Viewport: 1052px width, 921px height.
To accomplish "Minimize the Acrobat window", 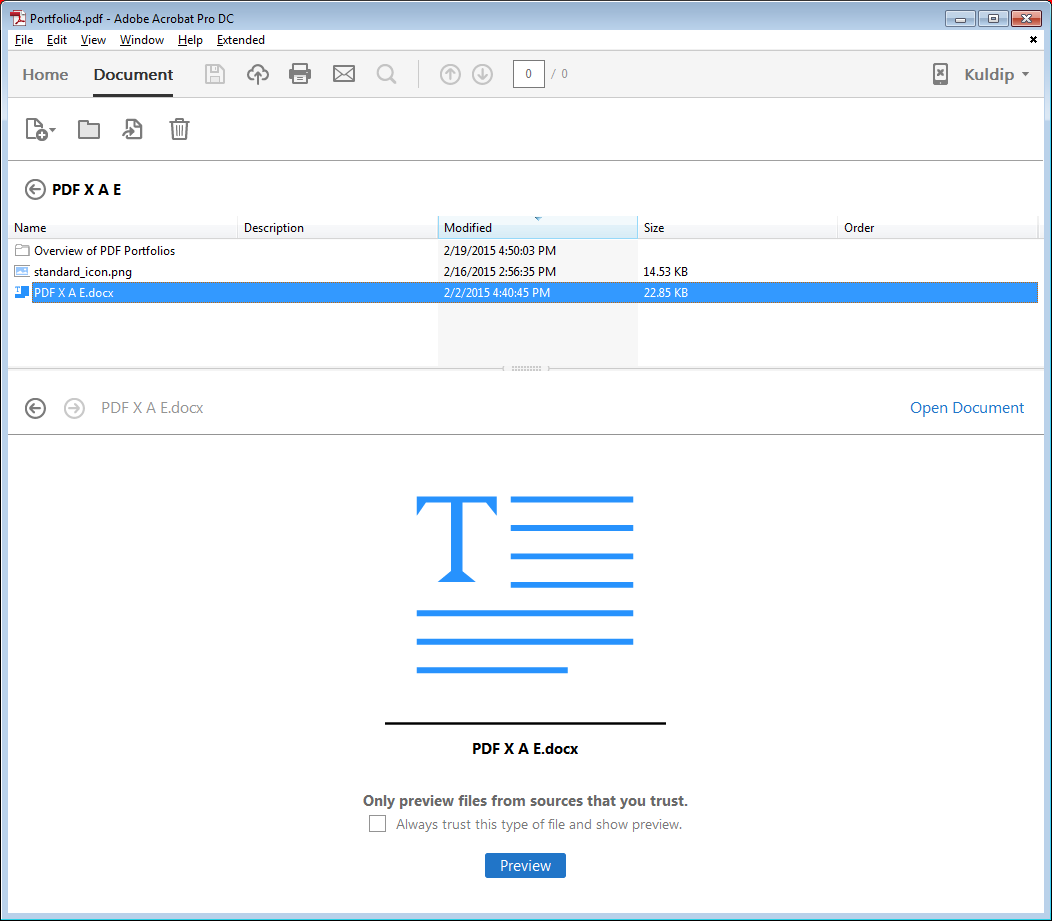I will (x=960, y=19).
